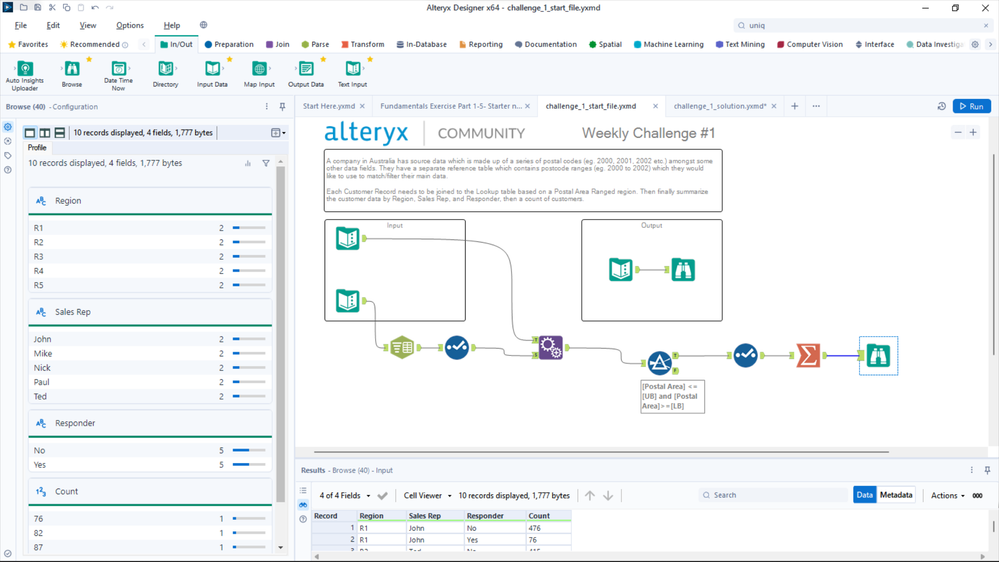Click the canvas horizontal scrollbar
The width and height of the screenshot is (999, 562).
tap(601, 452)
